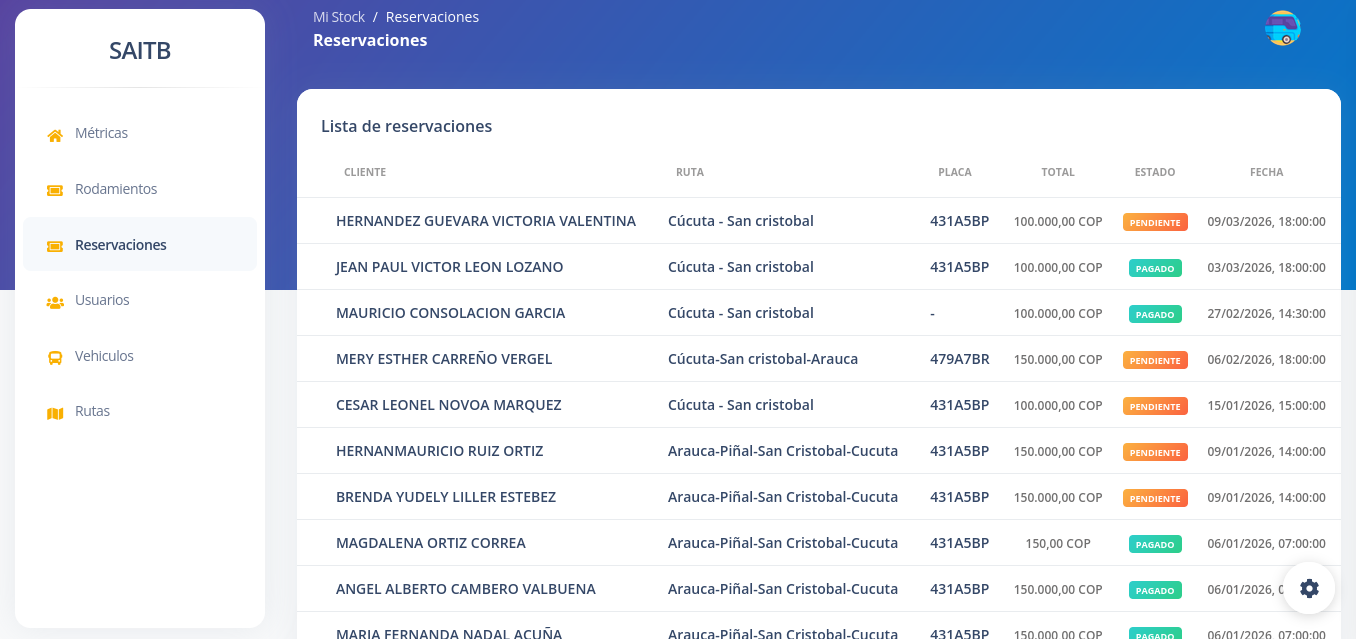Click the Rodamientos ticket icon
The height and width of the screenshot is (639, 1356).
[x=55, y=190]
